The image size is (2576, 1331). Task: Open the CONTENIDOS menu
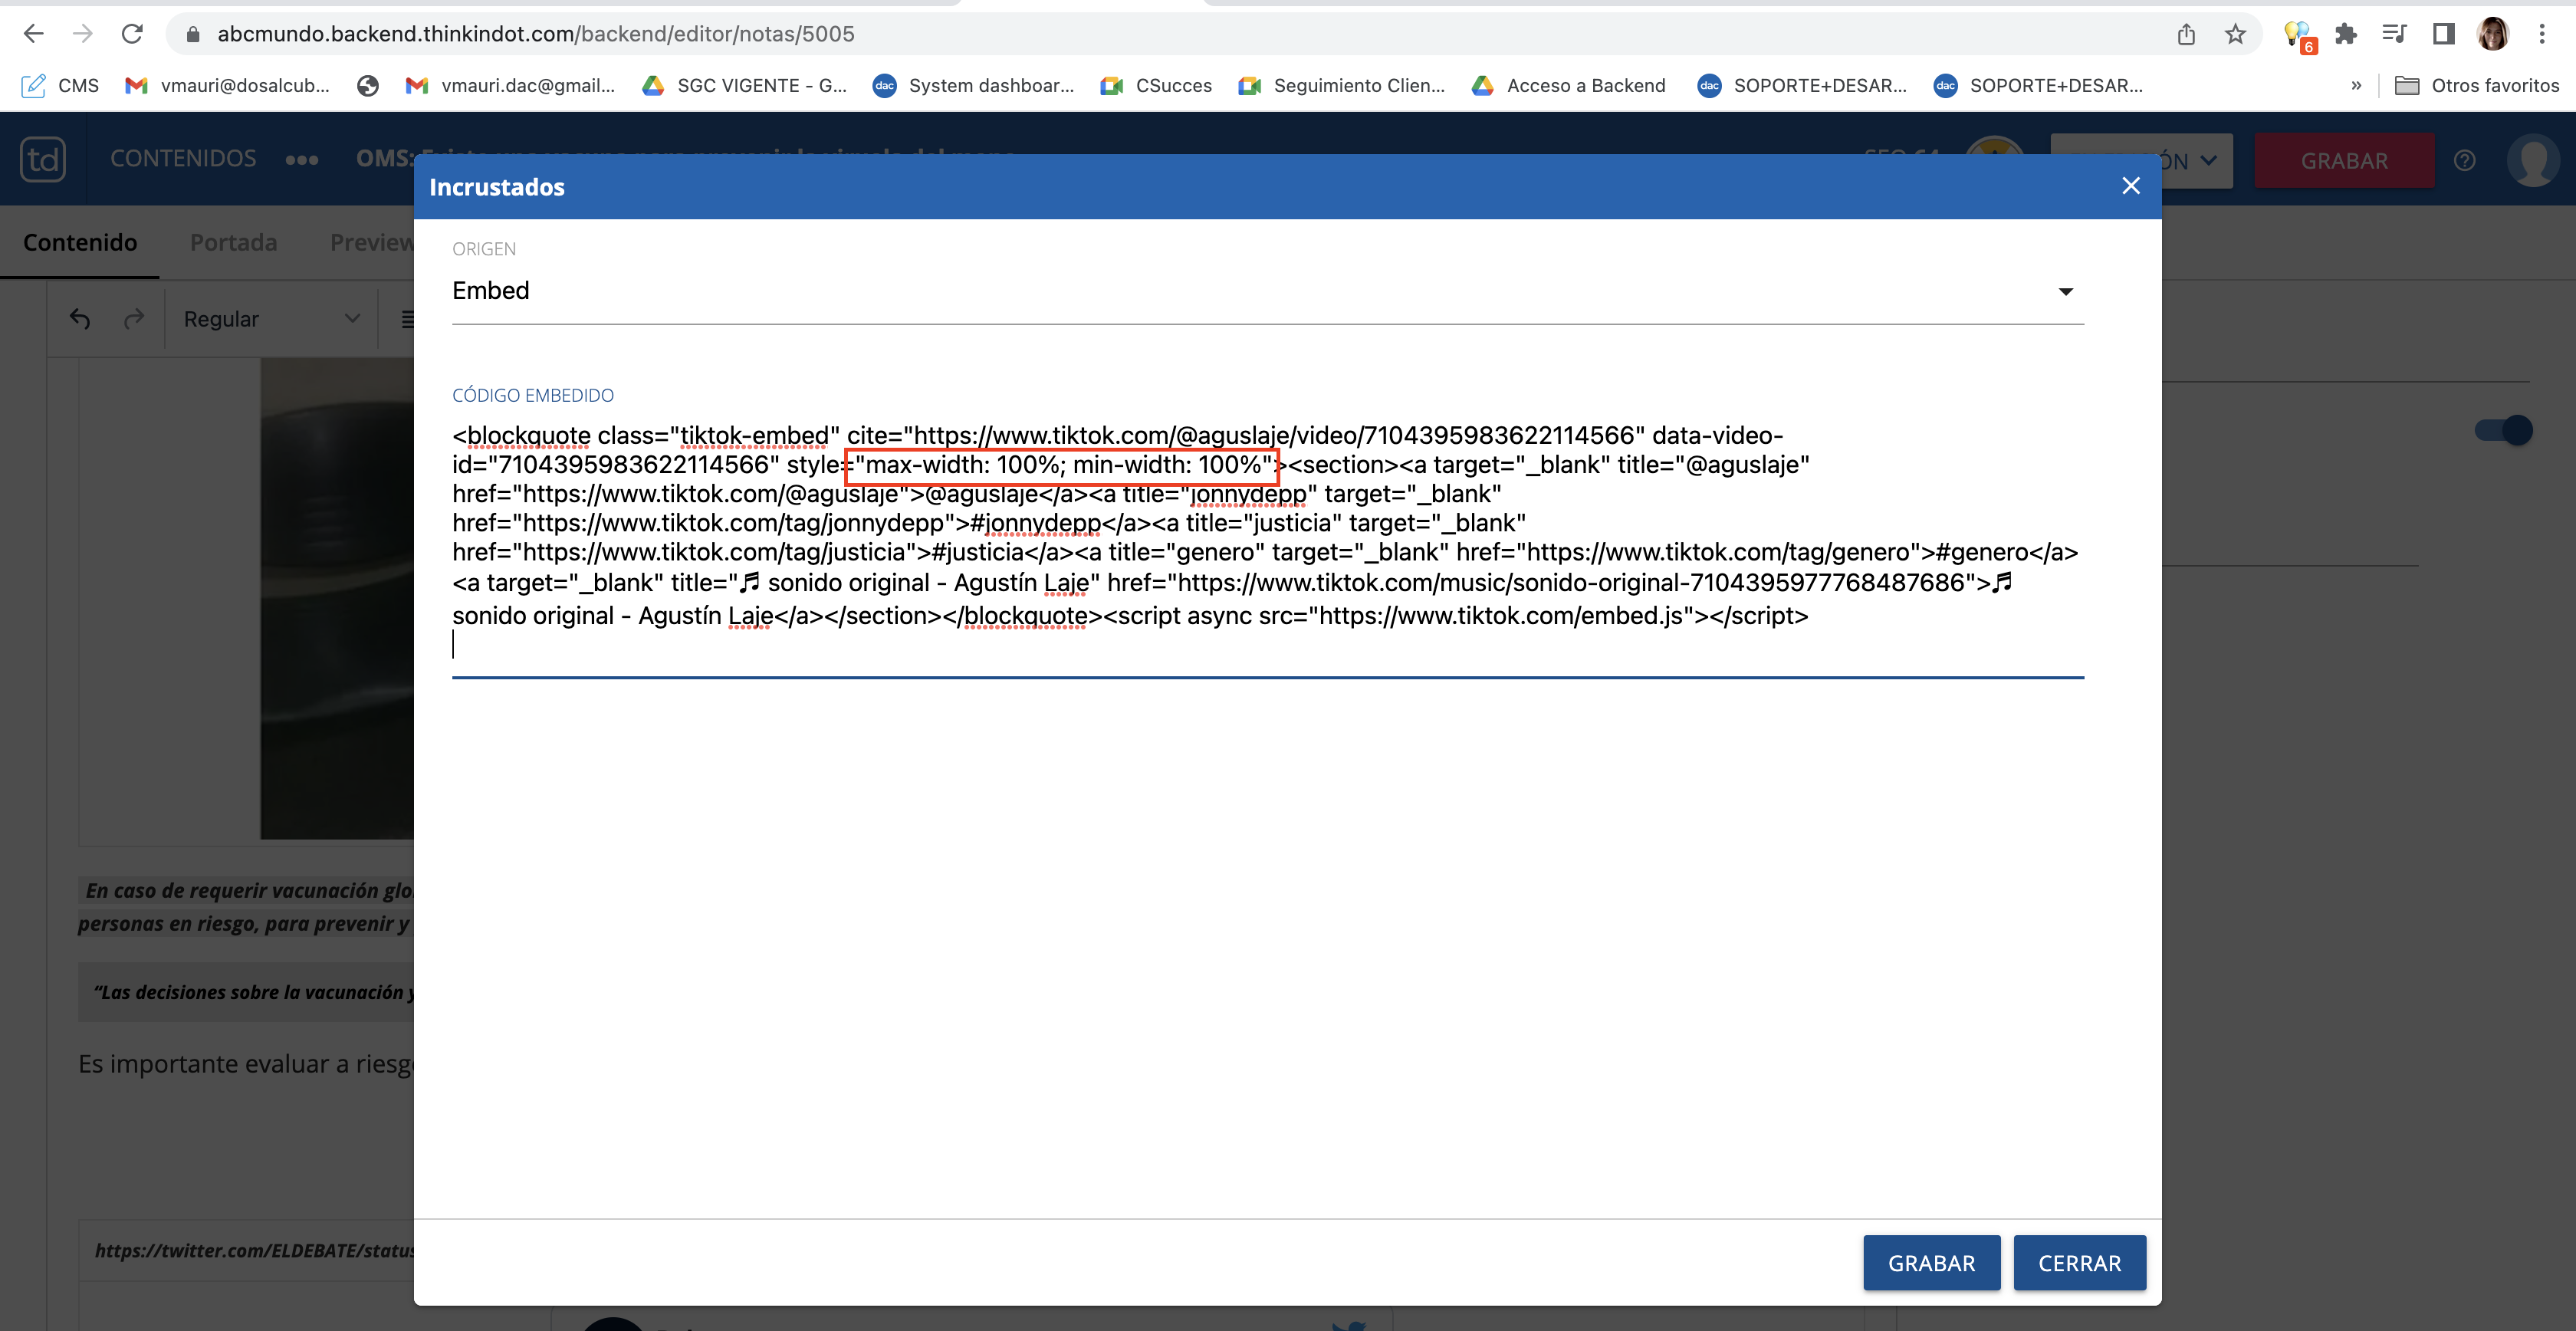point(183,159)
